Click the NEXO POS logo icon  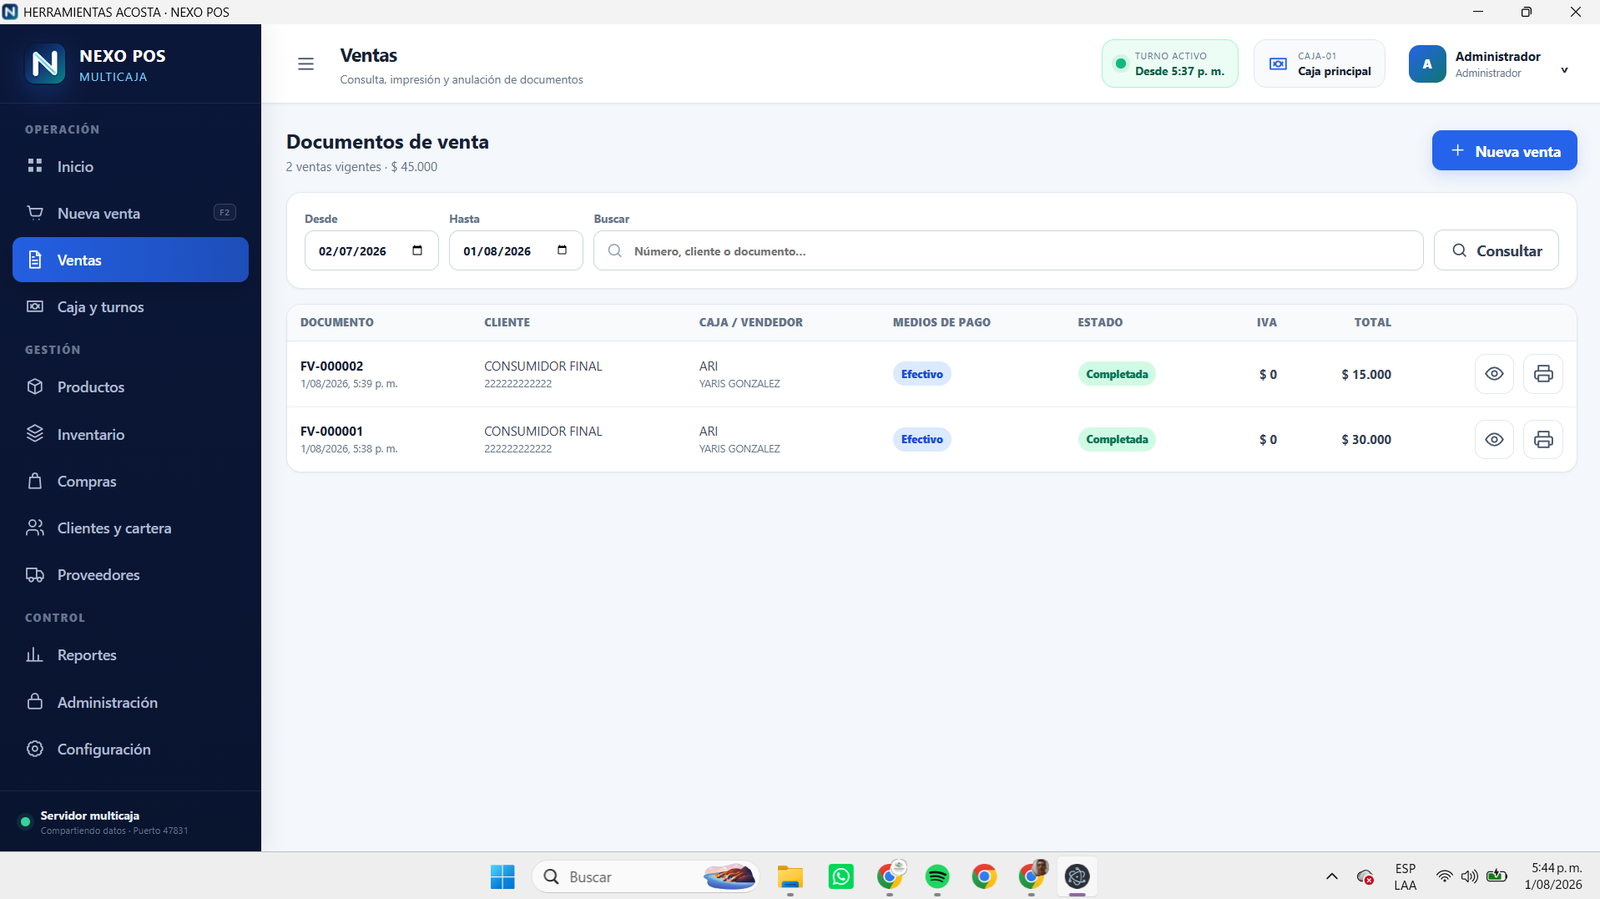(x=45, y=64)
